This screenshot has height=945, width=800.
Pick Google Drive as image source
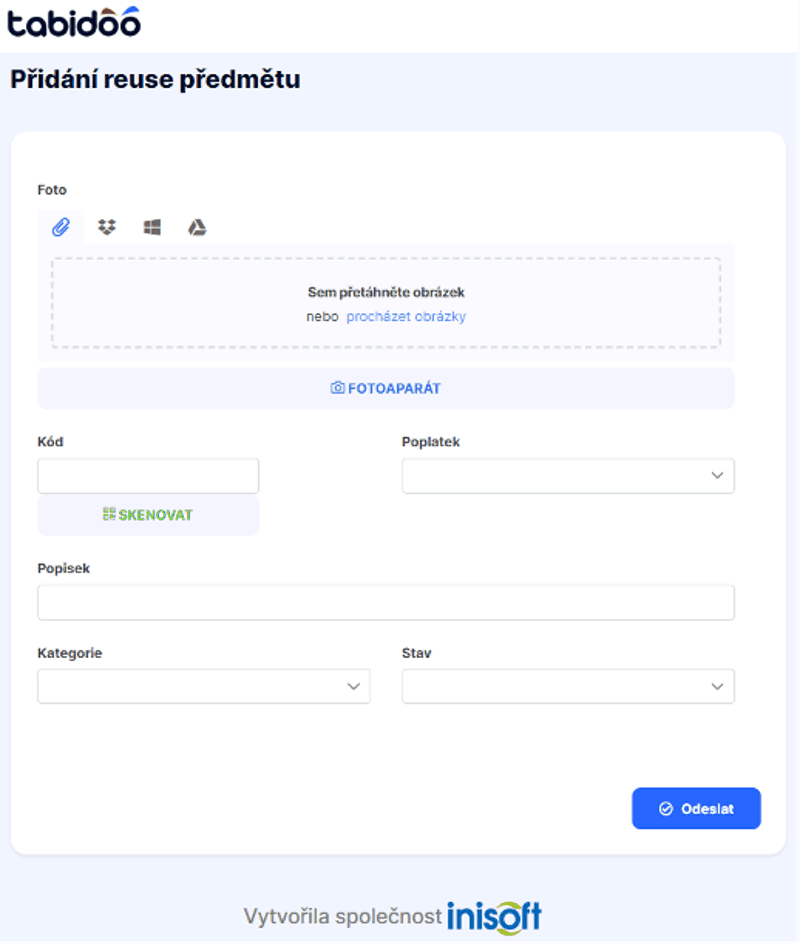coord(197,227)
